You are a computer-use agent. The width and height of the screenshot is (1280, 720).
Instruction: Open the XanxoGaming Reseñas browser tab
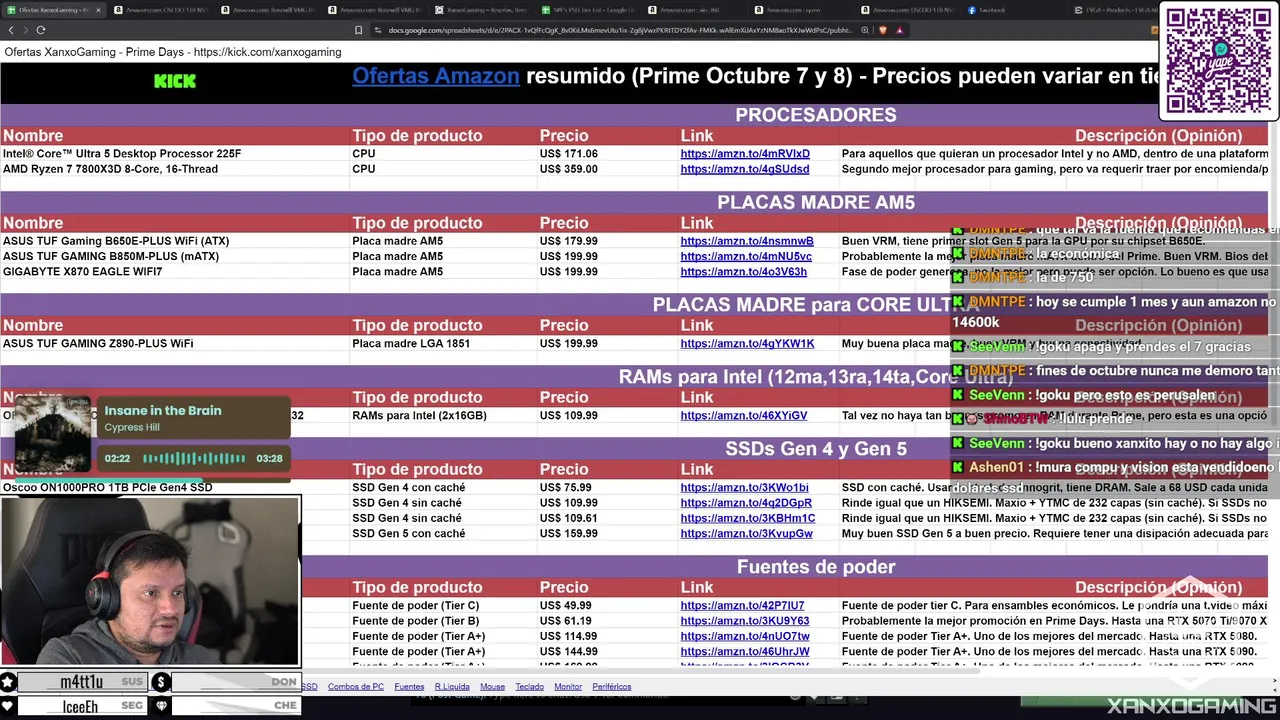point(481,10)
